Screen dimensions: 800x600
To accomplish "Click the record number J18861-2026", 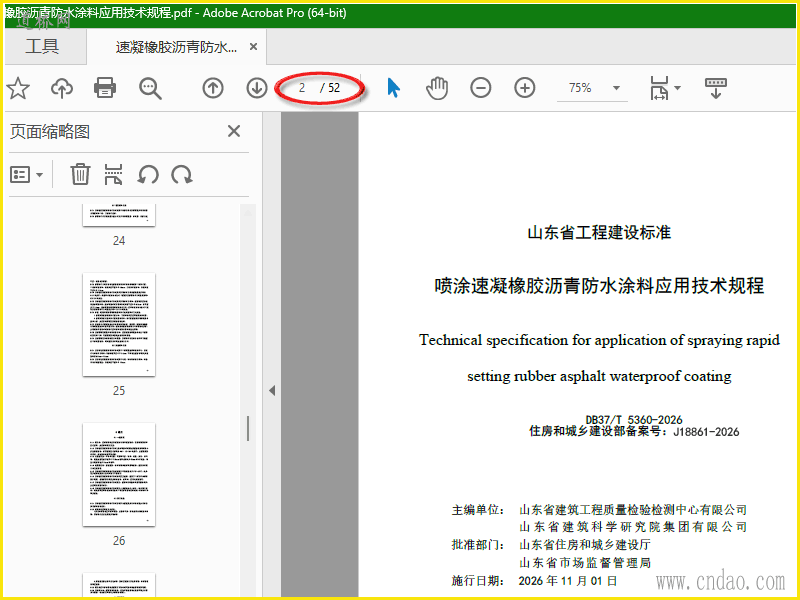I will coord(706,432).
